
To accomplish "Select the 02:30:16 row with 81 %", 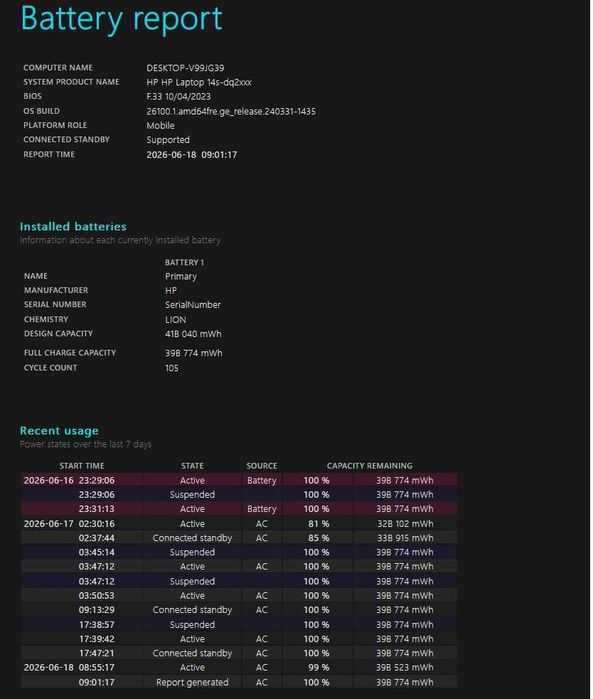I will tap(239, 523).
